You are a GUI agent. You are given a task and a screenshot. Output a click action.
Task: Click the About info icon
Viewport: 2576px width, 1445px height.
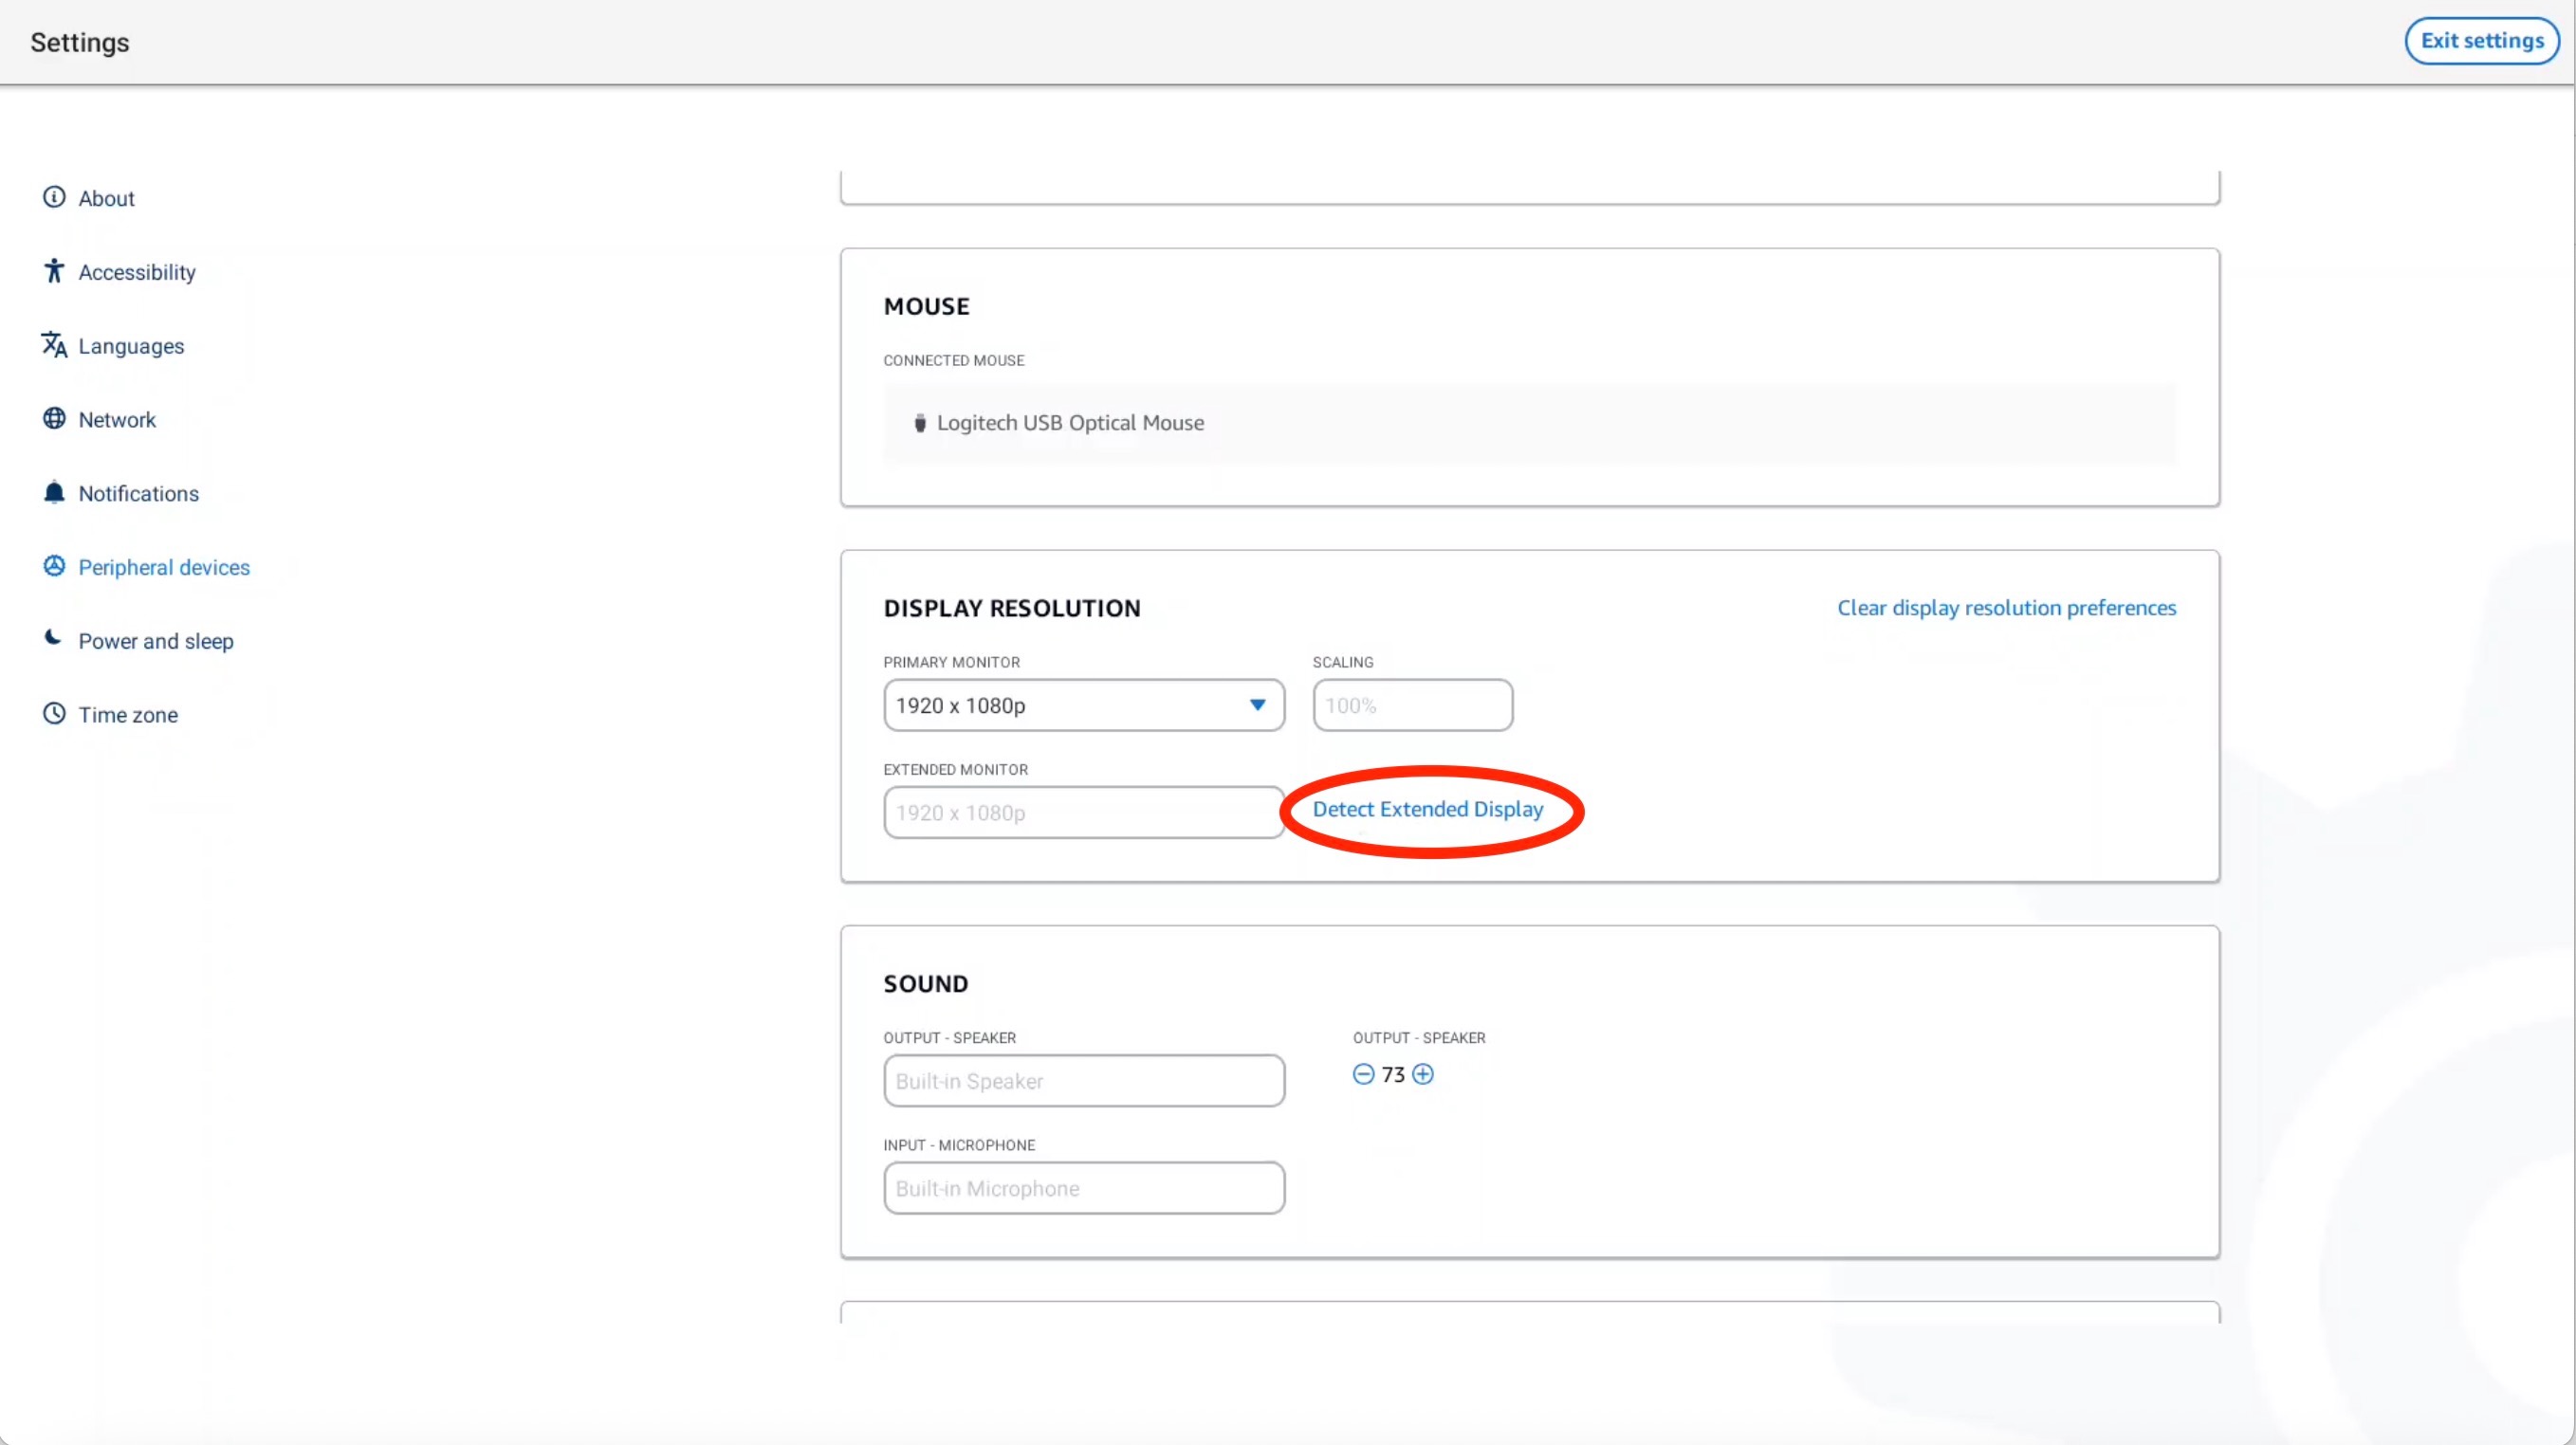pyautogui.click(x=53, y=197)
